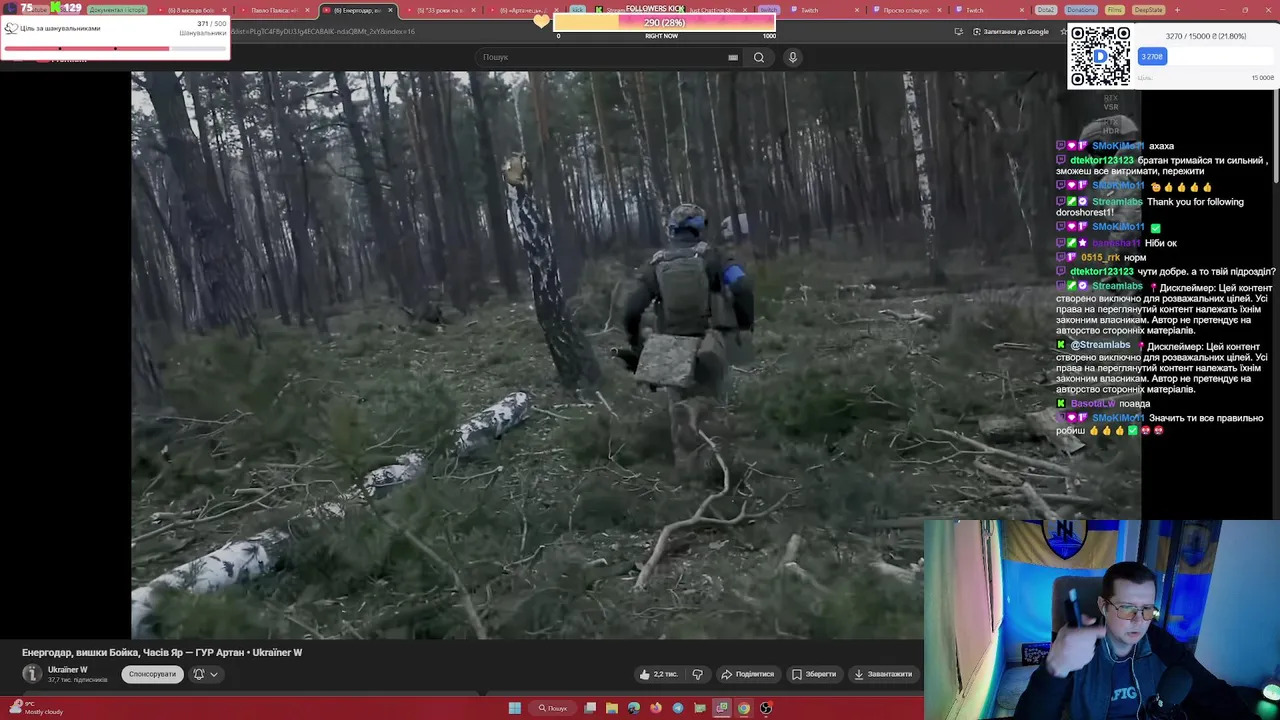
Task: Click the Ціль за шанувальниками progress bar
Action: (114, 48)
